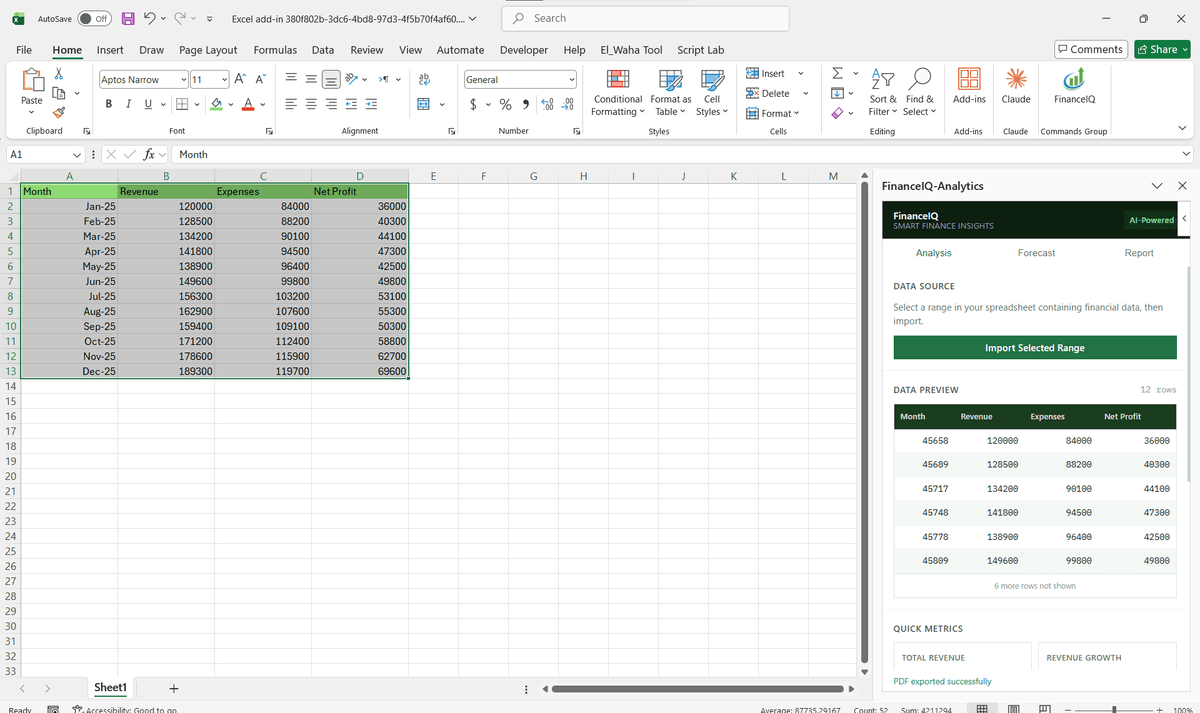
Task: Expand Conditional Formatting dropdown
Action: [x=618, y=105]
